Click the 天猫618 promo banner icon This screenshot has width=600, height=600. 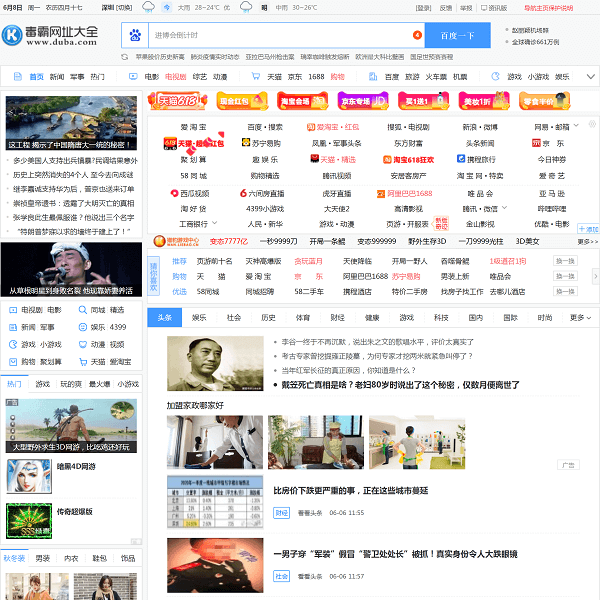[178, 101]
